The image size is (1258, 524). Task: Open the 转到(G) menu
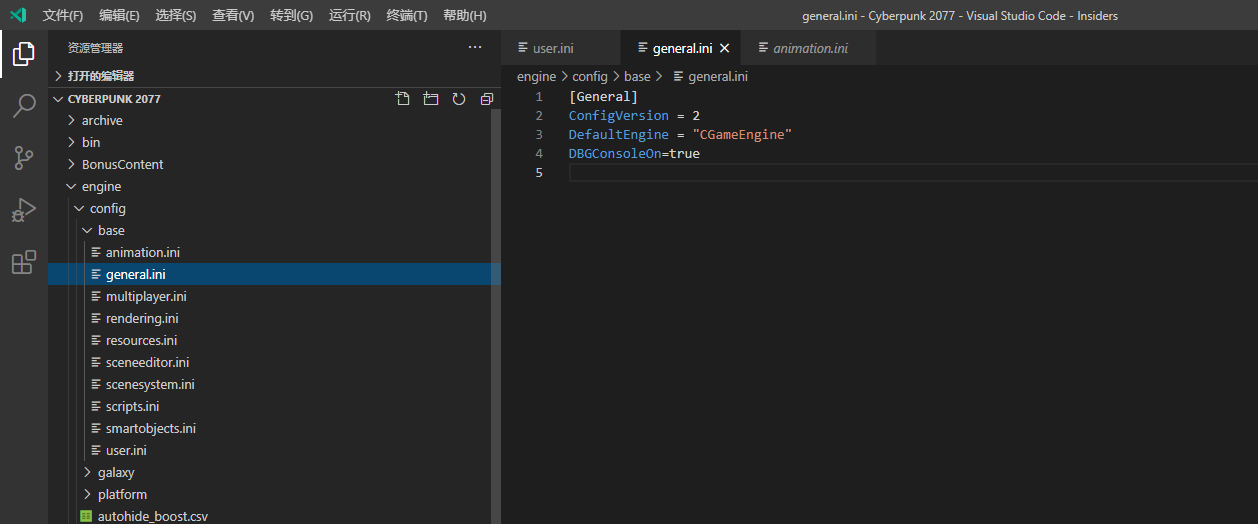tap(291, 16)
